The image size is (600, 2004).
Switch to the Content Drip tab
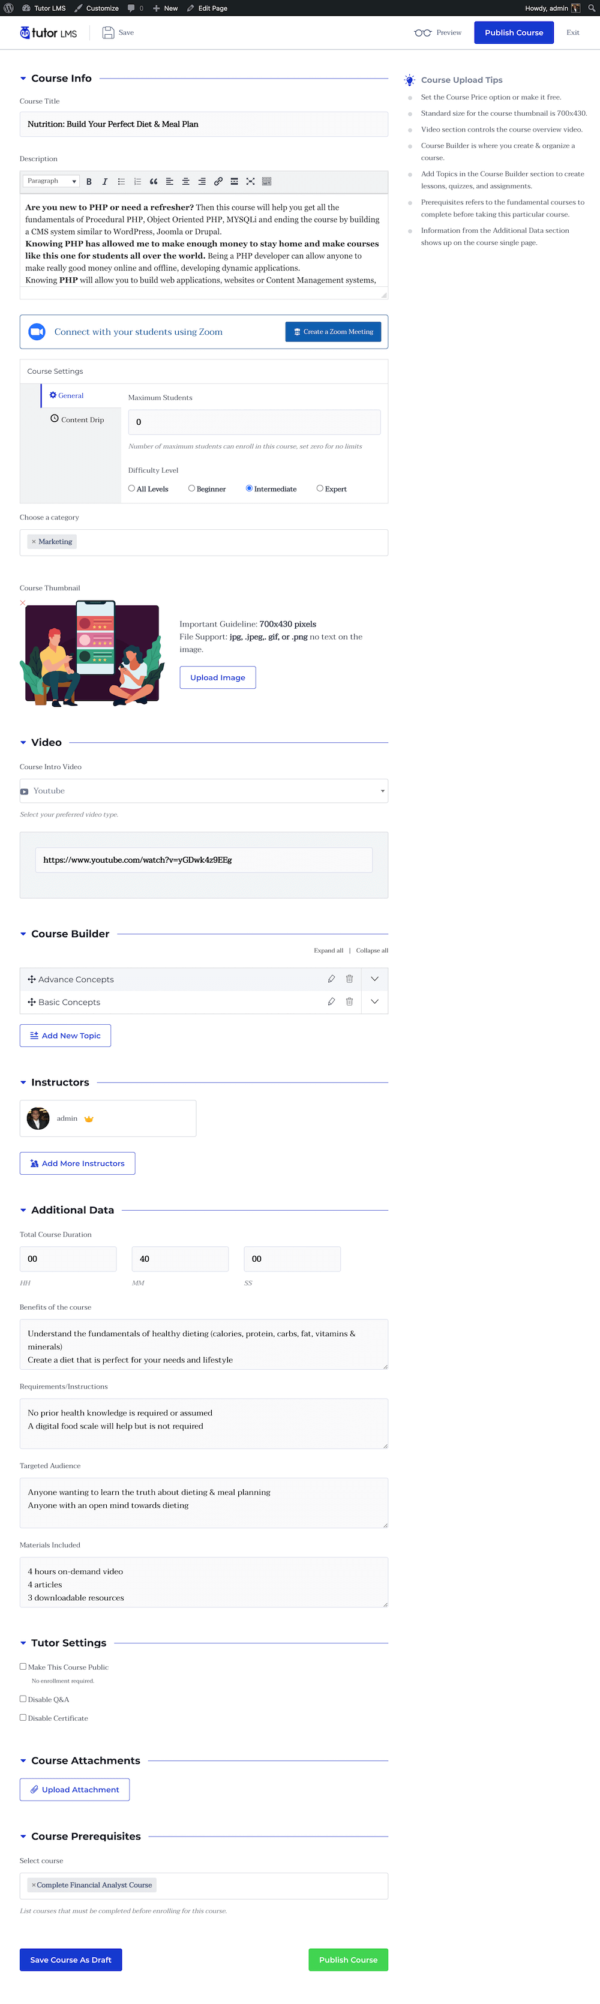(x=81, y=420)
